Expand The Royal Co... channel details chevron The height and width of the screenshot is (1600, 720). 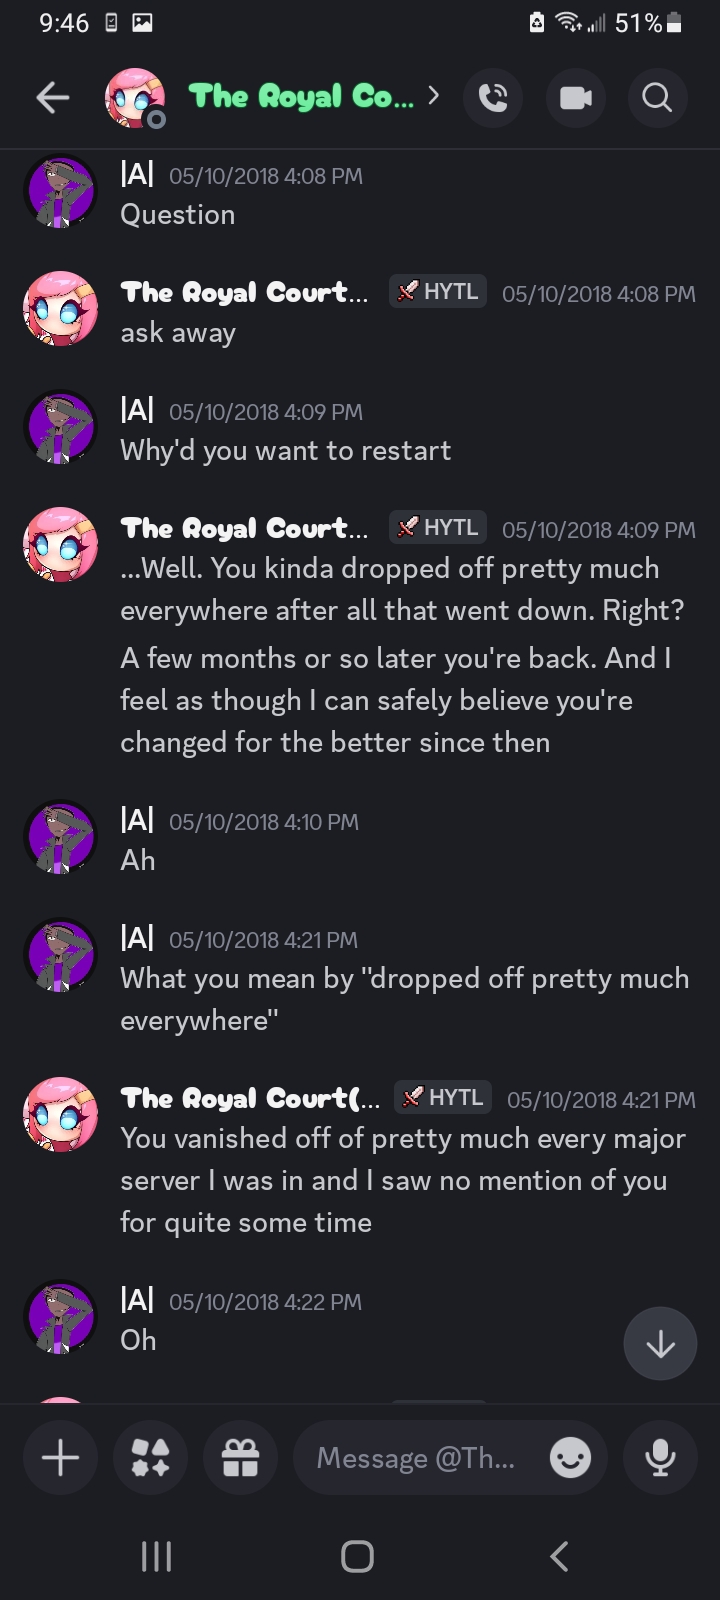[433, 96]
